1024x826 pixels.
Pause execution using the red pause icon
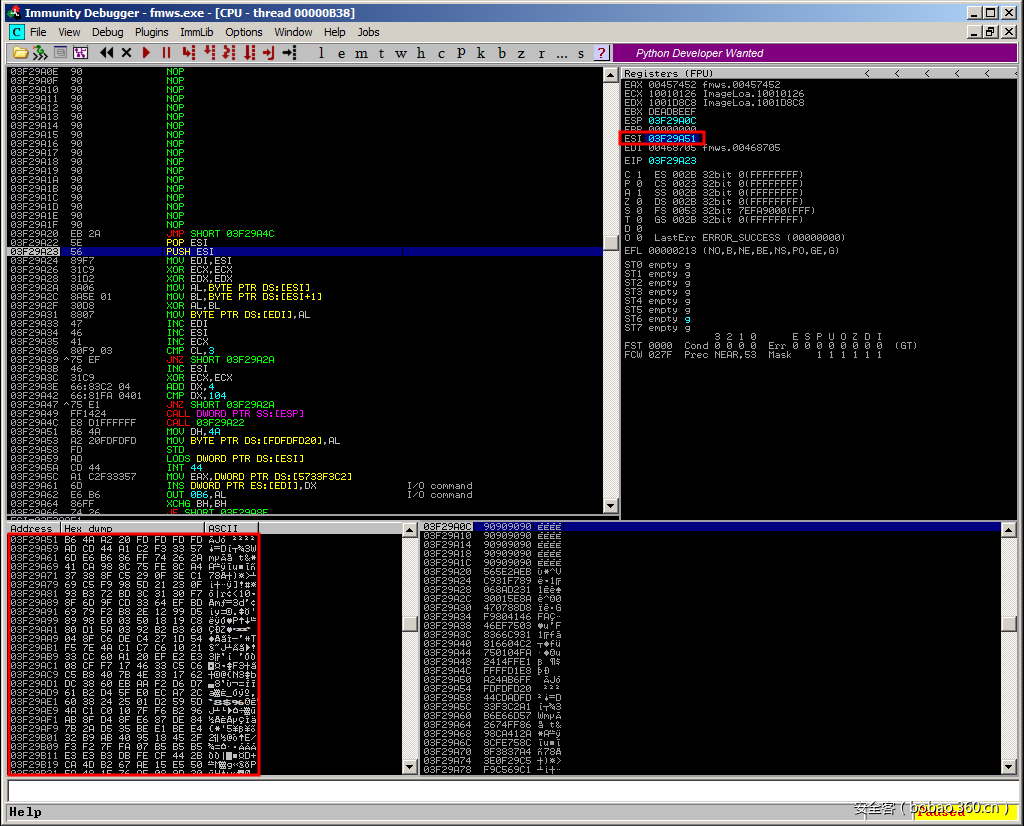(x=167, y=53)
